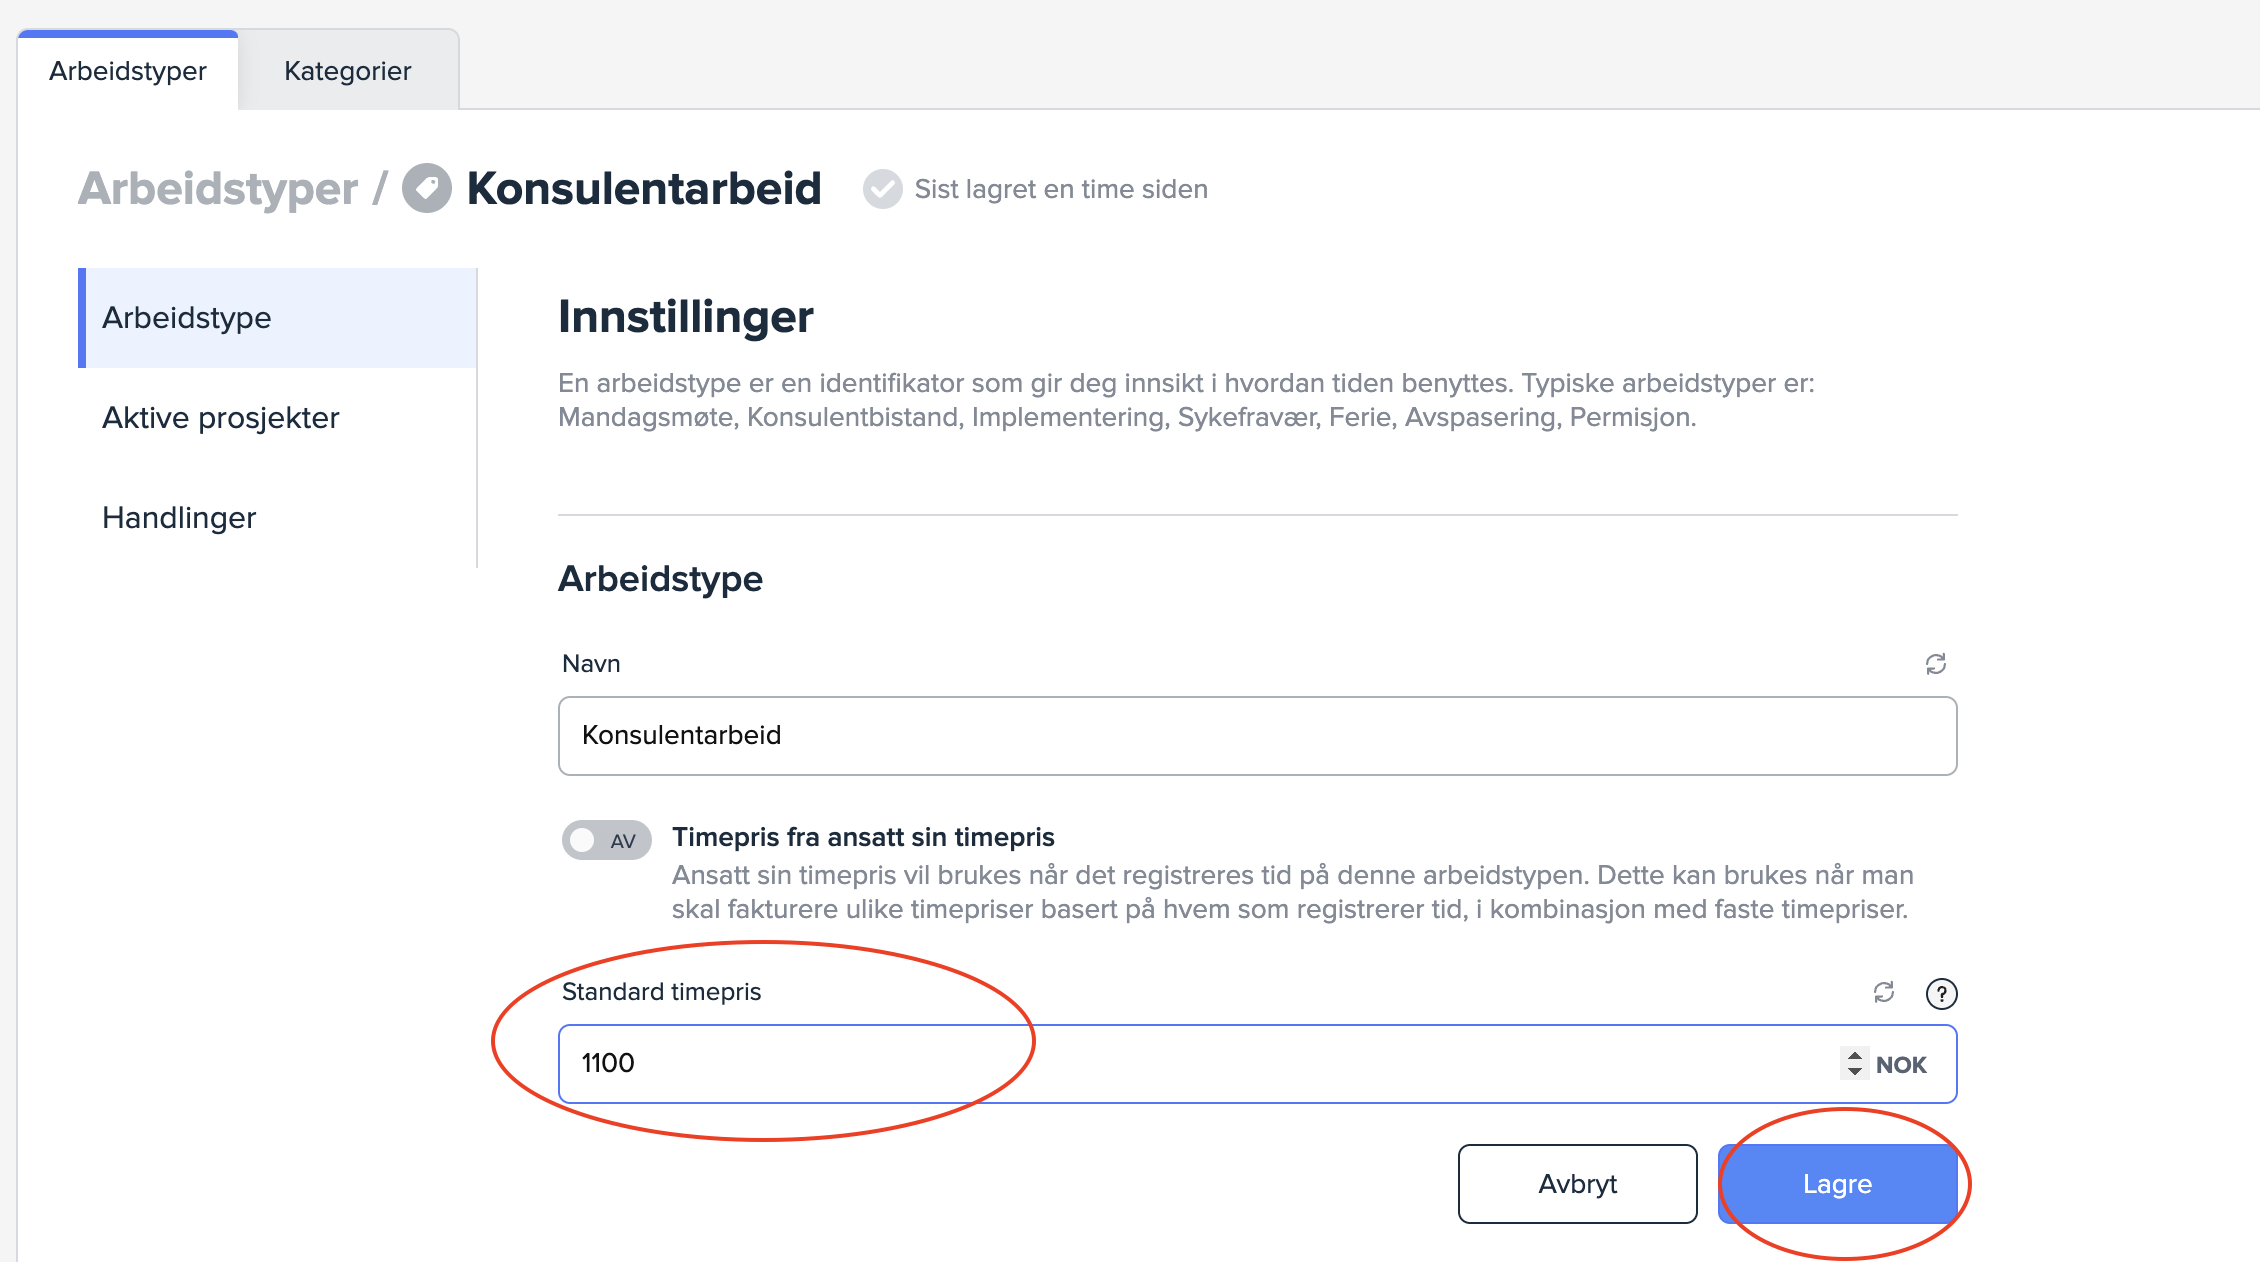
Task: Increase timepris with stepper up arrow
Action: (1854, 1055)
